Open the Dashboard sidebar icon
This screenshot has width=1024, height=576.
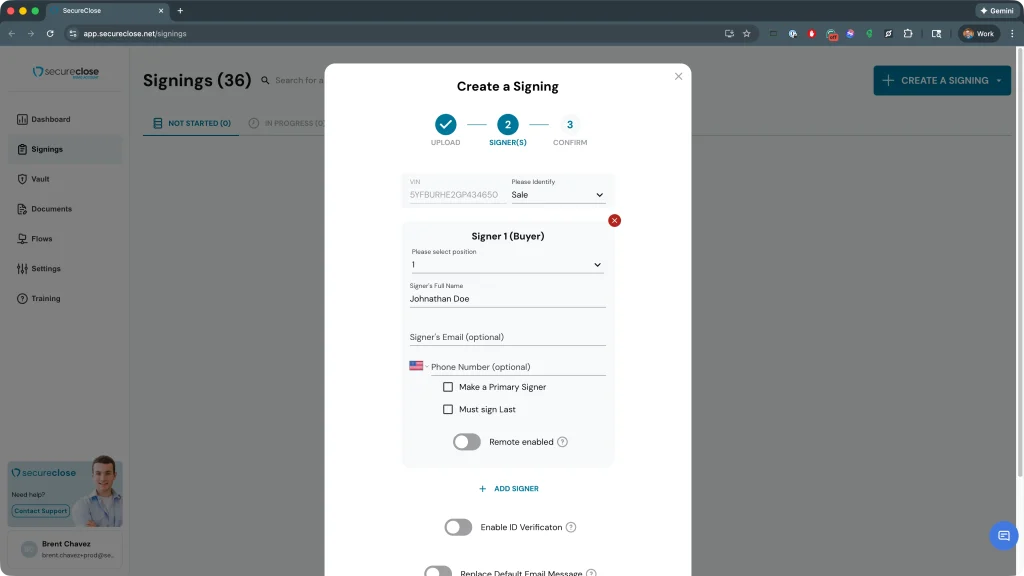tap(22, 120)
